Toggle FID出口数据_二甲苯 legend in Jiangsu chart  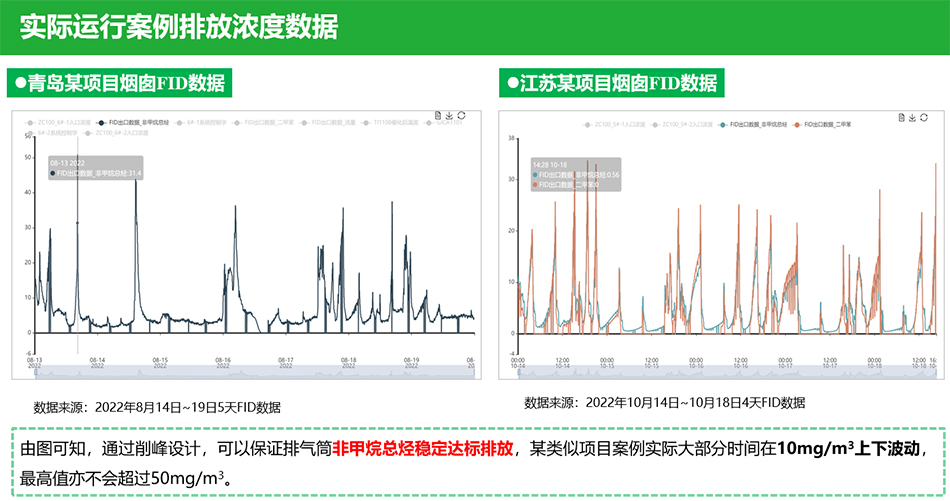click(822, 125)
